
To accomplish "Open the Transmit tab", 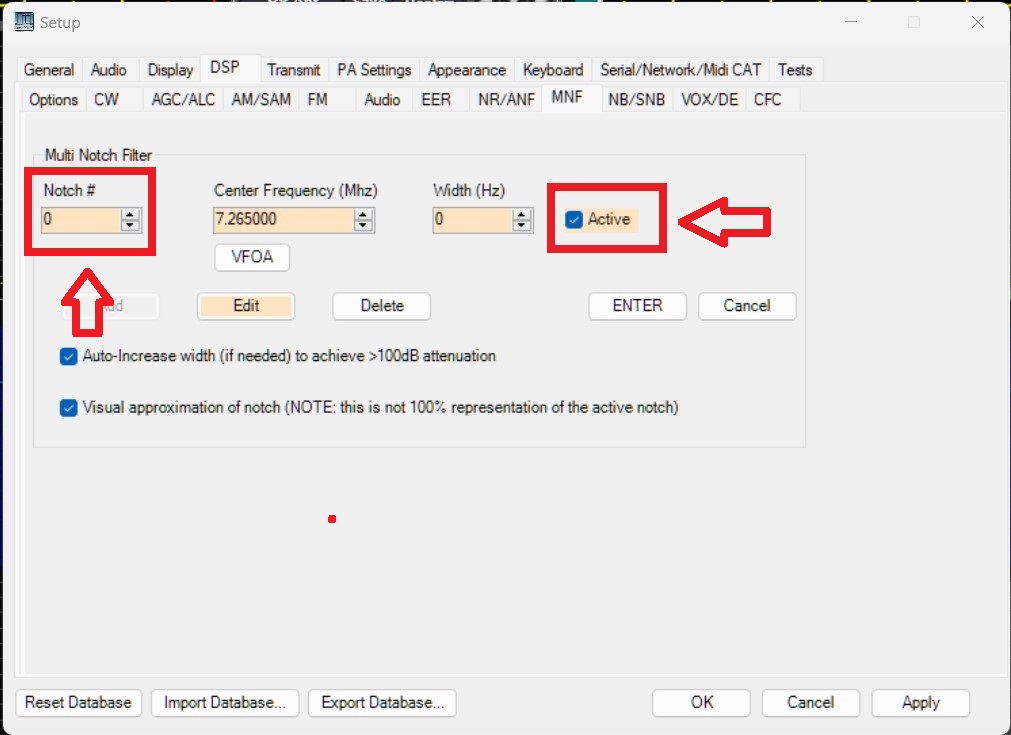I will [293, 70].
